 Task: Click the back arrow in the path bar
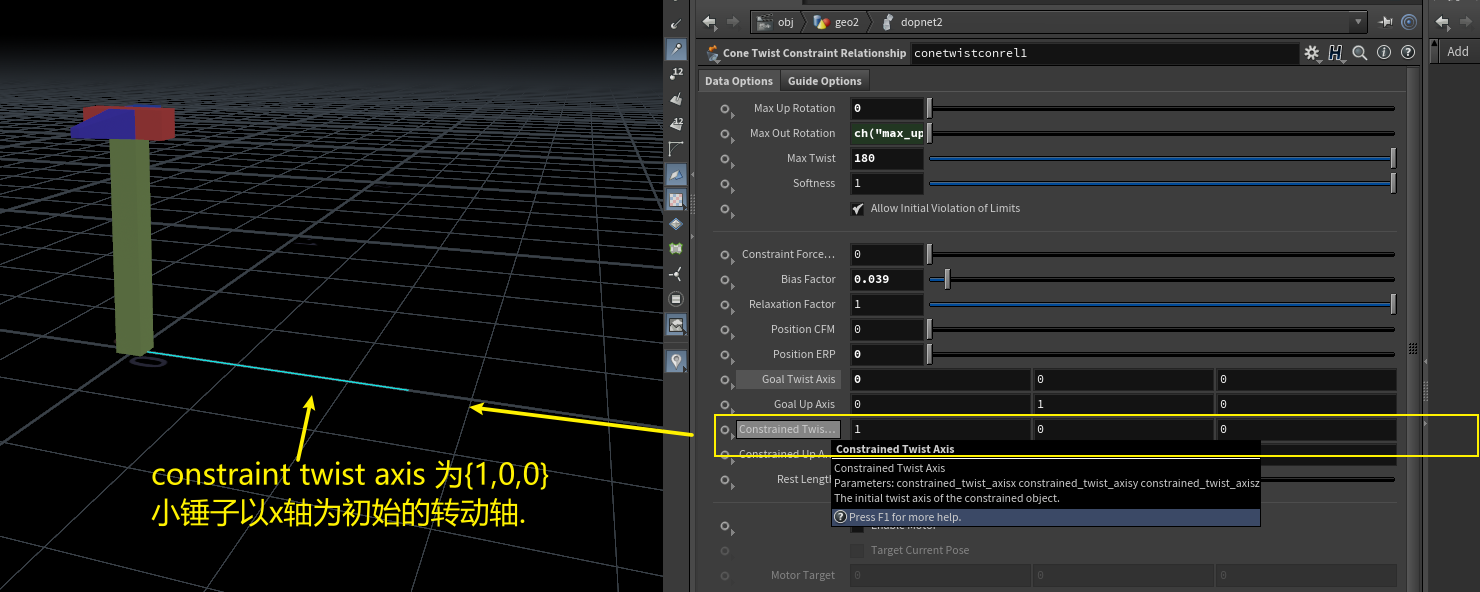point(709,22)
